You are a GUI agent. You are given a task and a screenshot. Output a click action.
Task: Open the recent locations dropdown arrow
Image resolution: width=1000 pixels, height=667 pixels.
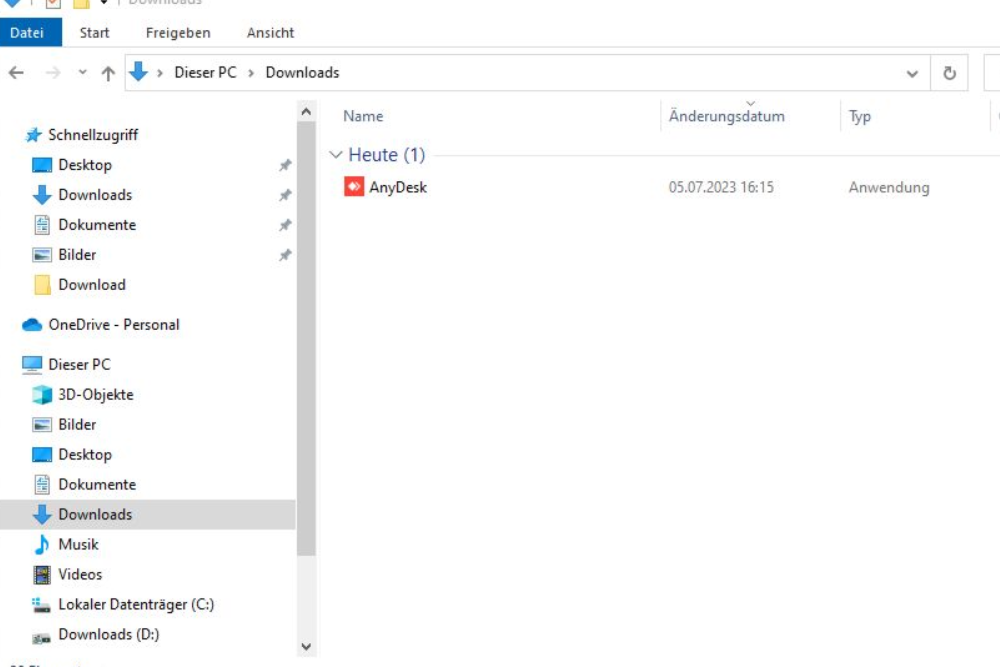pyautogui.click(x=82, y=73)
